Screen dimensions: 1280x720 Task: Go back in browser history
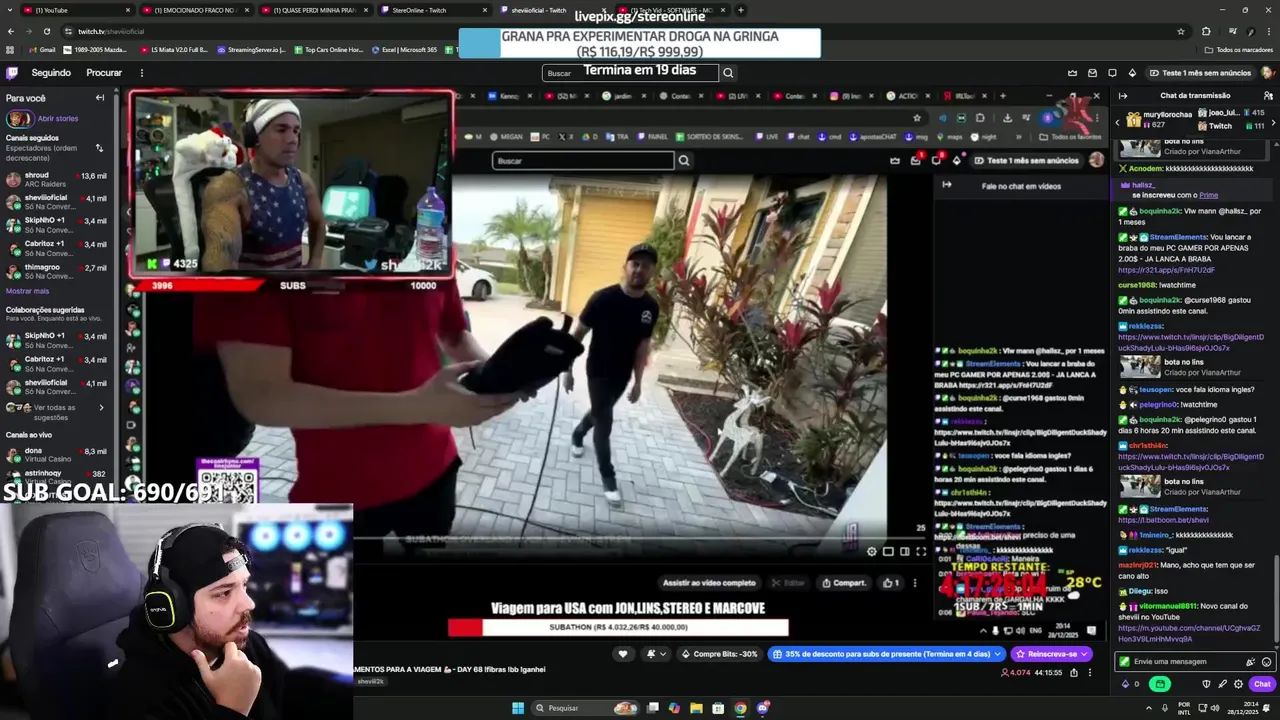pyautogui.click(x=11, y=31)
